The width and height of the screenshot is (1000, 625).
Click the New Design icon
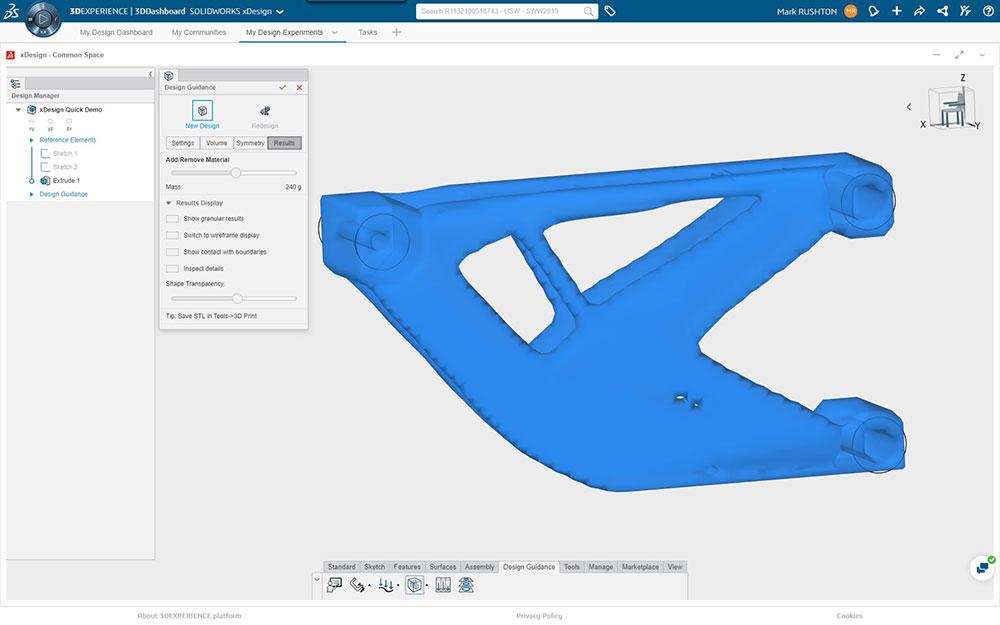click(202, 111)
